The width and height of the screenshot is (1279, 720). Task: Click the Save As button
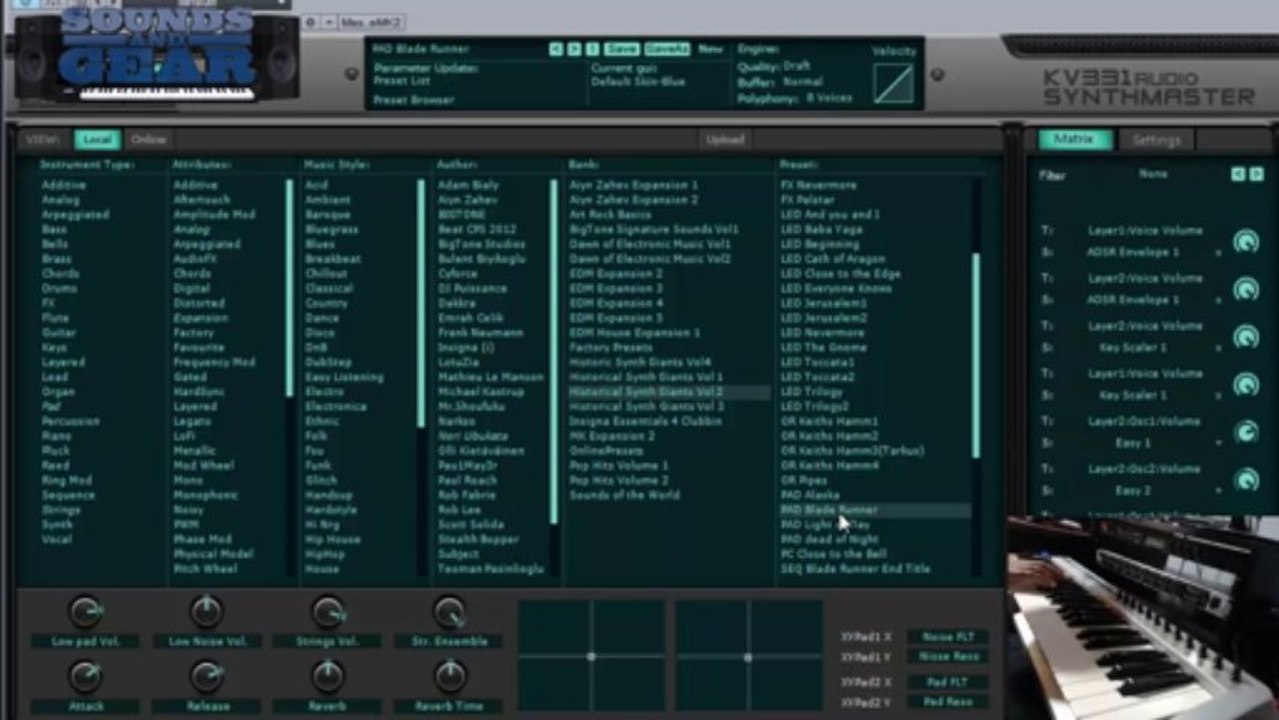[666, 48]
